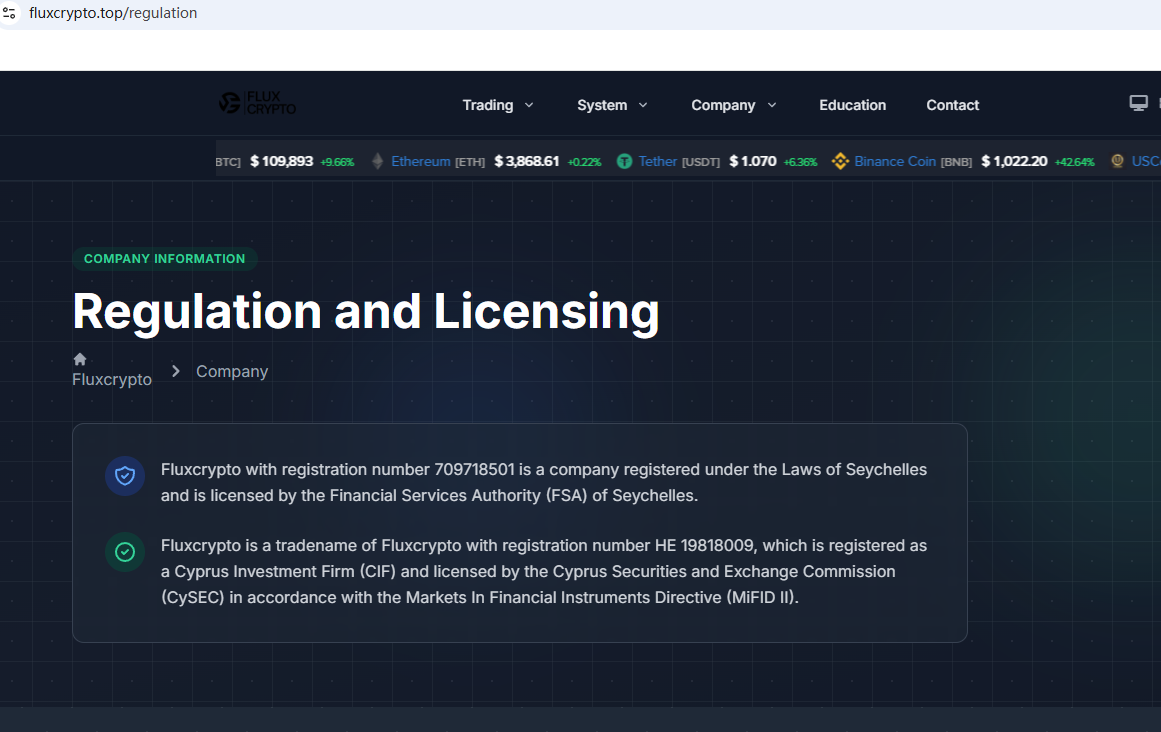Open the Ethereum ticker link
1161x732 pixels.
420,161
